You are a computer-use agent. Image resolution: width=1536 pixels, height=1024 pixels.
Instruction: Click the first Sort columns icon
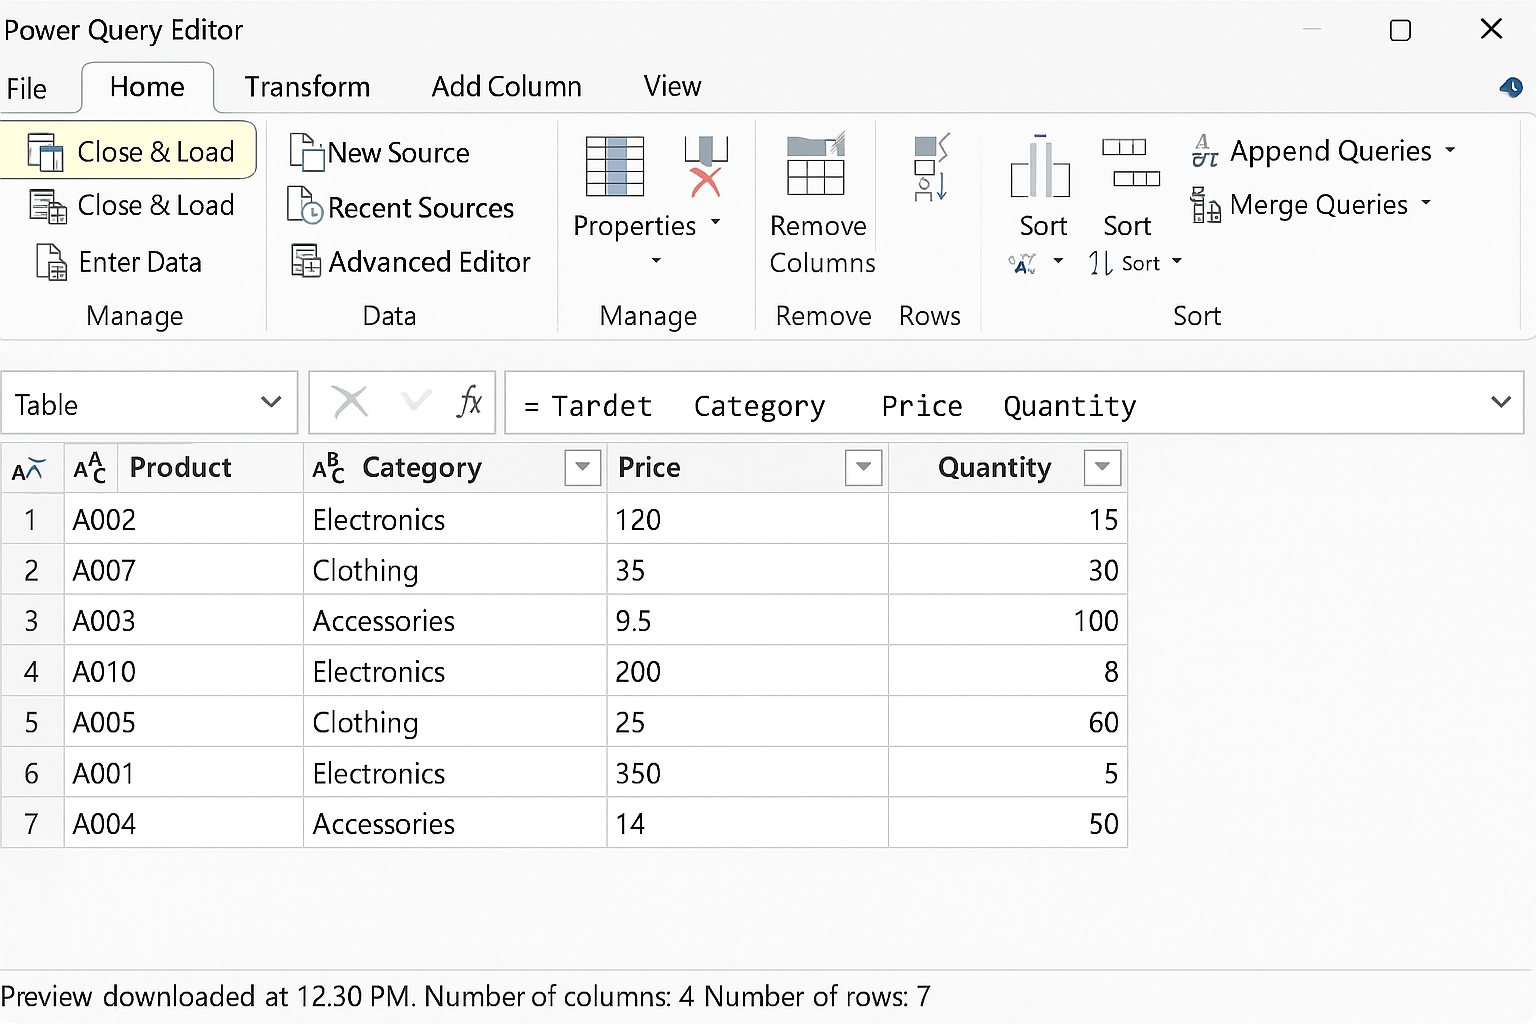pyautogui.click(x=1040, y=167)
